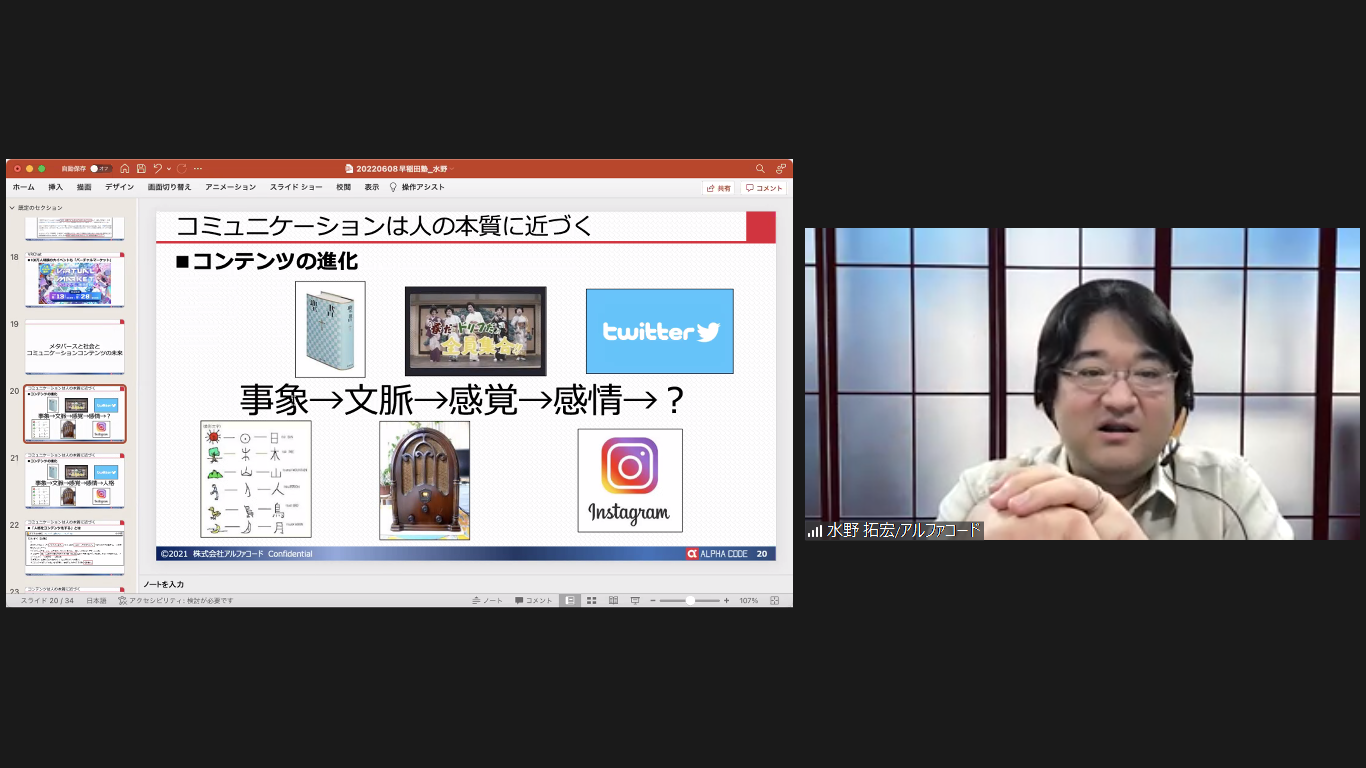Click the Home icon in title bar
This screenshot has height=768, width=1366.
tap(125, 169)
